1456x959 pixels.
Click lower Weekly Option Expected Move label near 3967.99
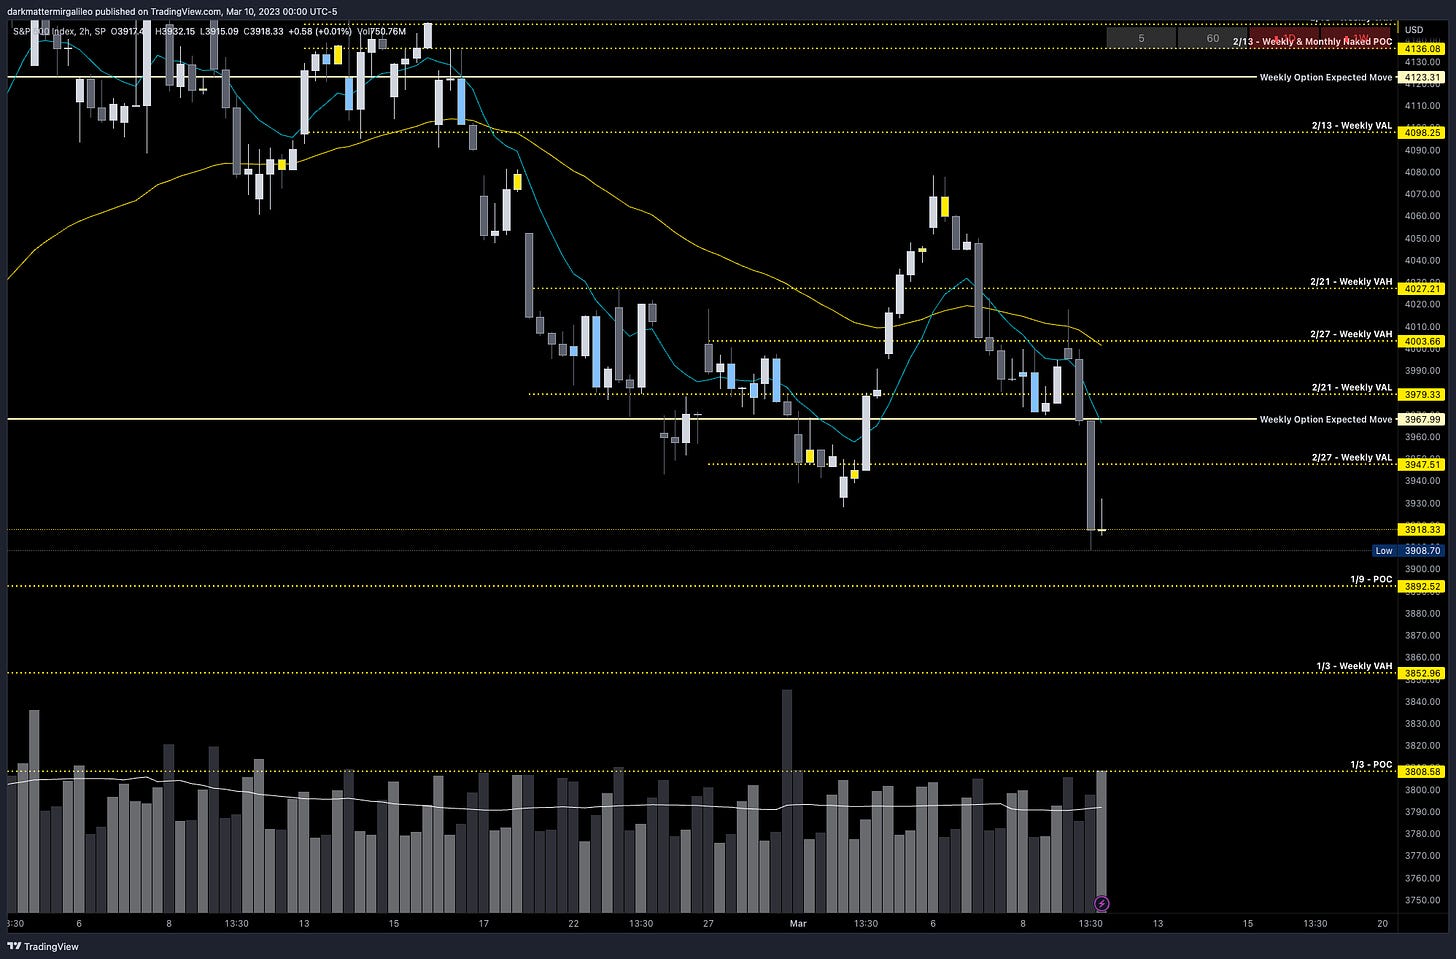[x=1326, y=419]
